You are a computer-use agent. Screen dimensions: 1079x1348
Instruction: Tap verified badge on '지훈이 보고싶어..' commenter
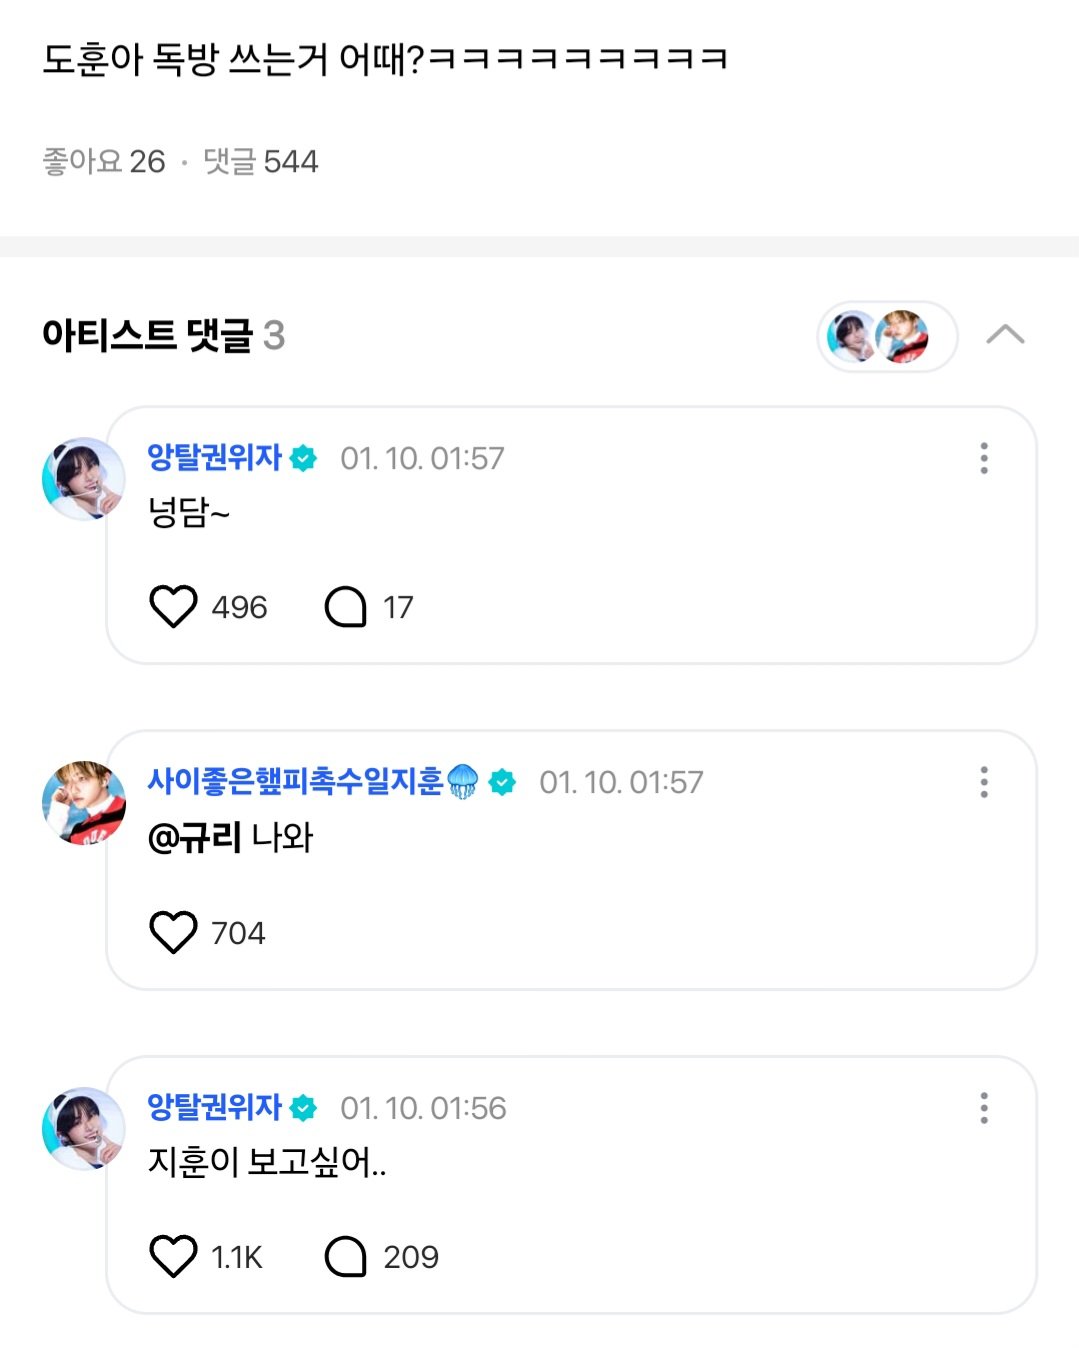[x=303, y=1108]
